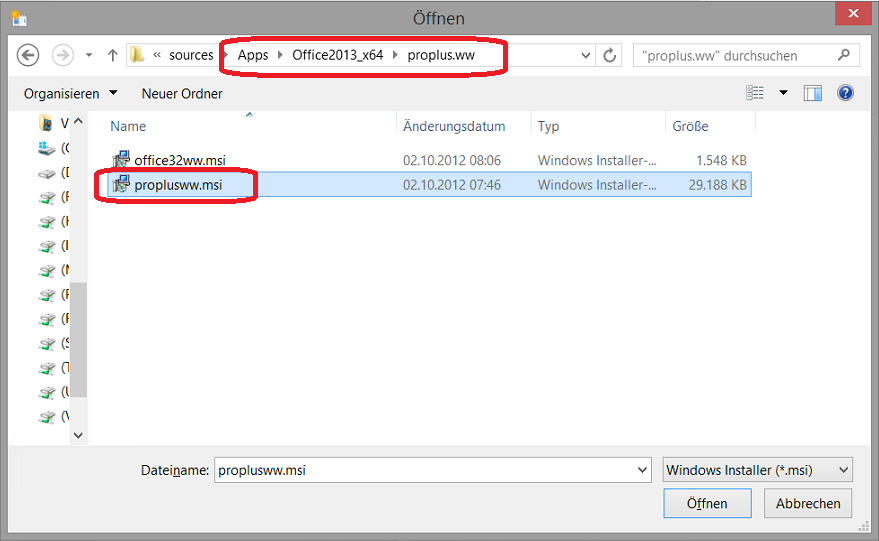Screen dimensions: 879x541
Task: Click the office32ww.msi installer icon
Action: [x=121, y=160]
